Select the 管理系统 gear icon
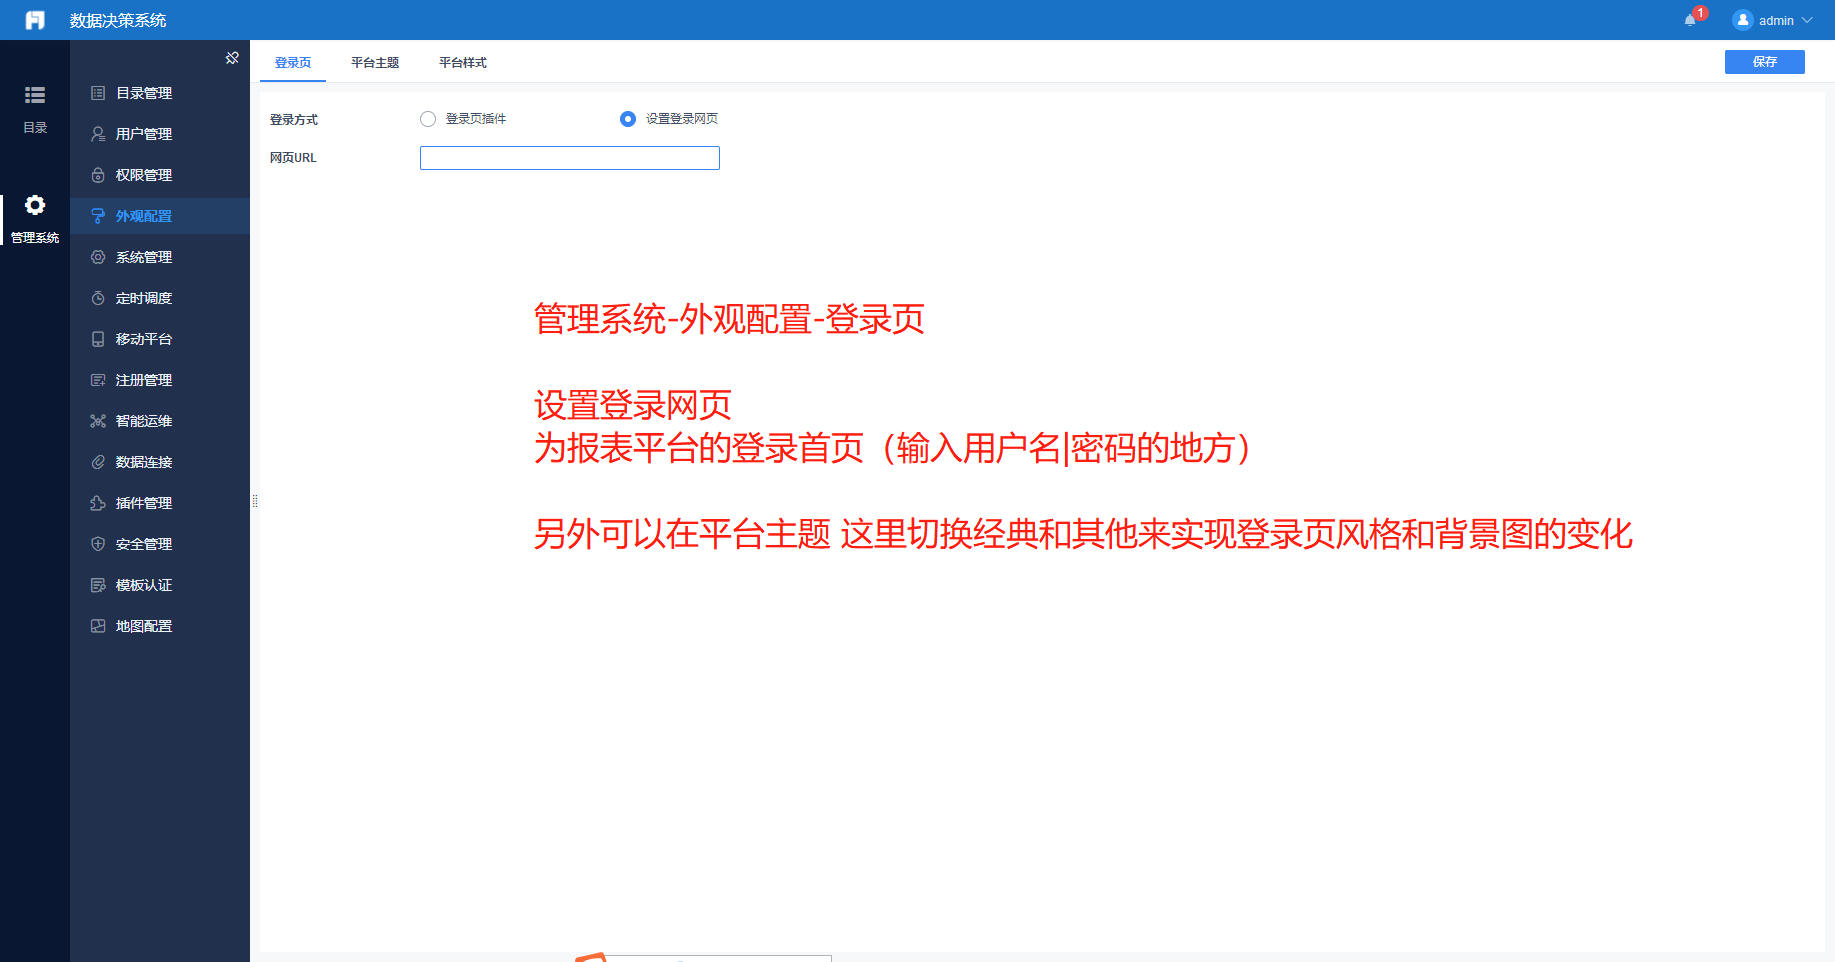 click(35, 205)
